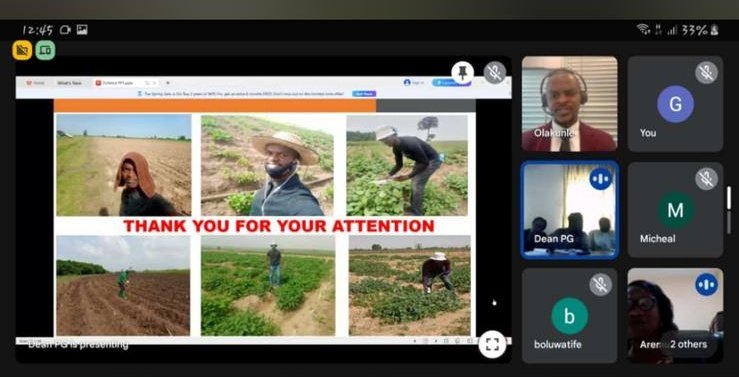Click the selfie photo with straw hat
Viewport: 739px width, 377px height.
tap(267, 165)
